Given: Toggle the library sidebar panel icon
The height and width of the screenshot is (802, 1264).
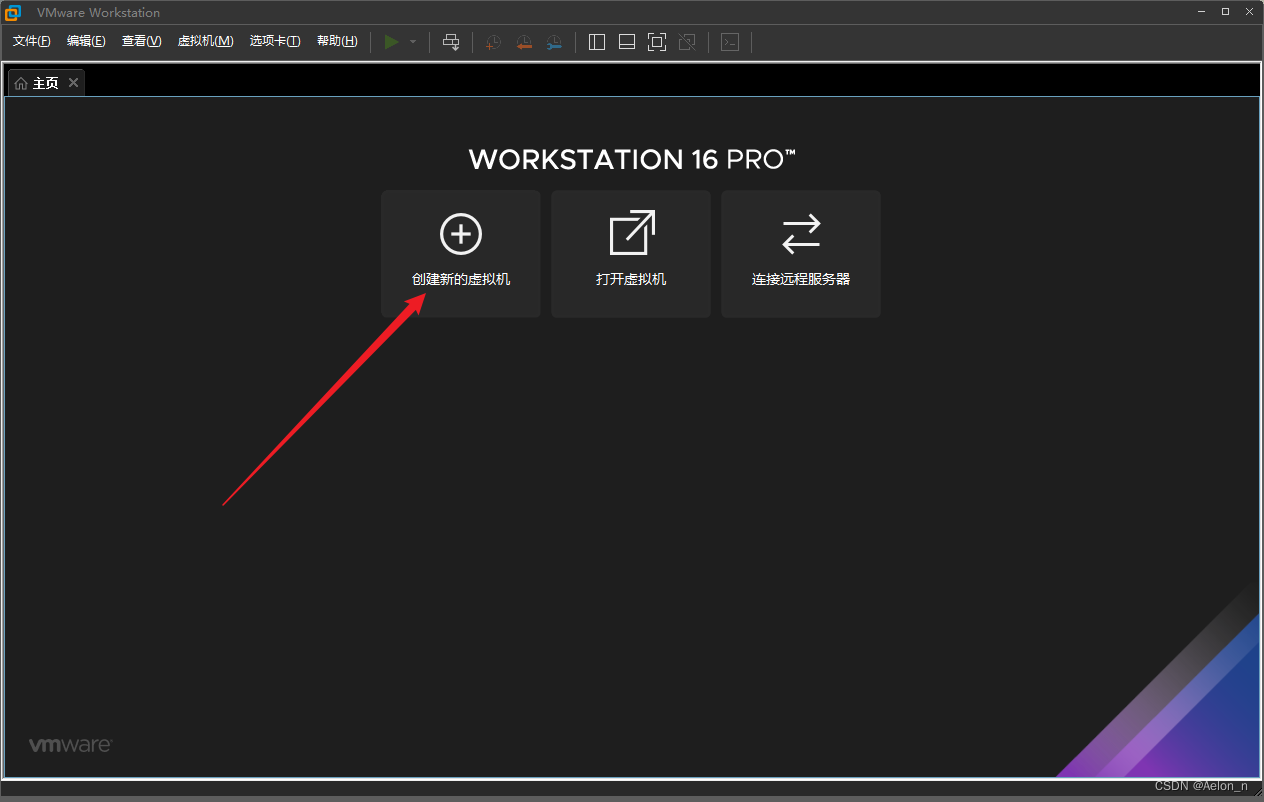Looking at the screenshot, I should tap(597, 42).
